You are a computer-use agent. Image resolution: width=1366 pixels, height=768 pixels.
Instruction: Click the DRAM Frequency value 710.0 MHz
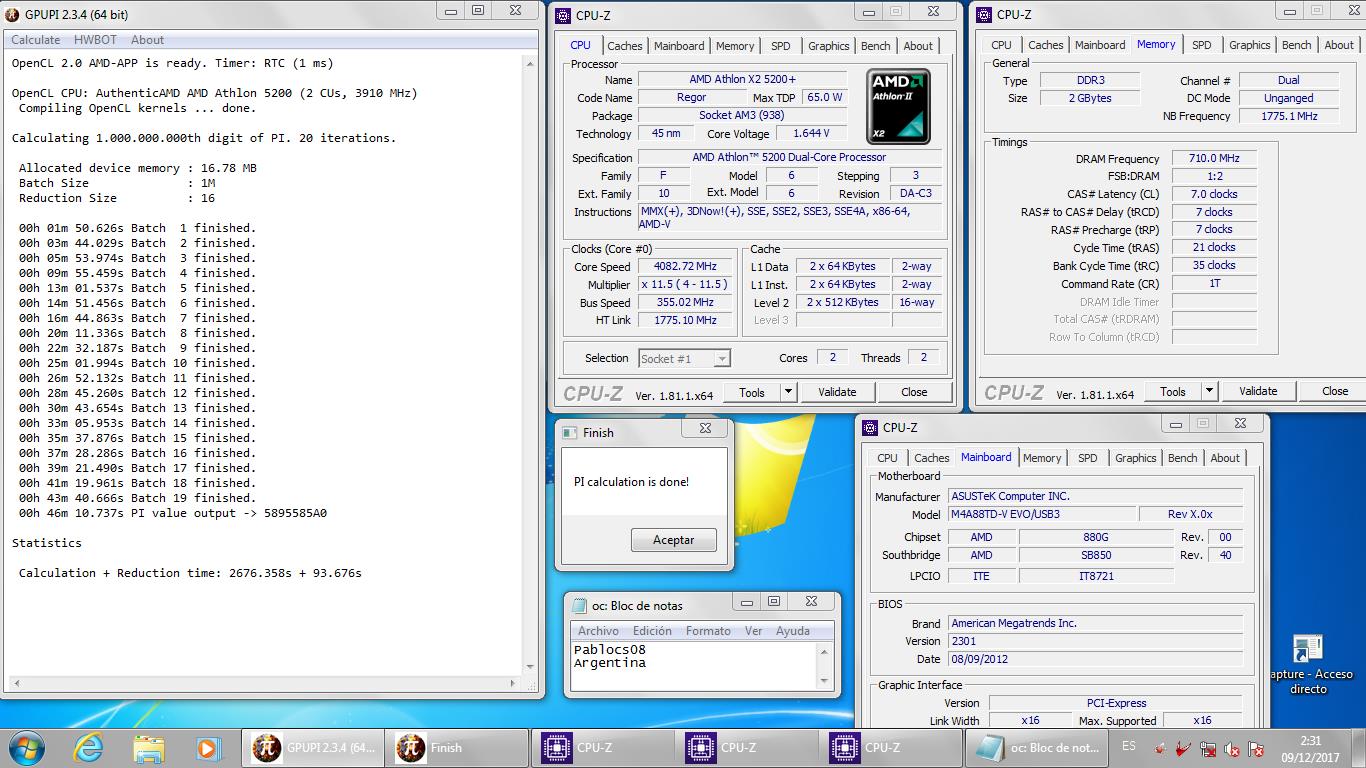[x=1214, y=158]
